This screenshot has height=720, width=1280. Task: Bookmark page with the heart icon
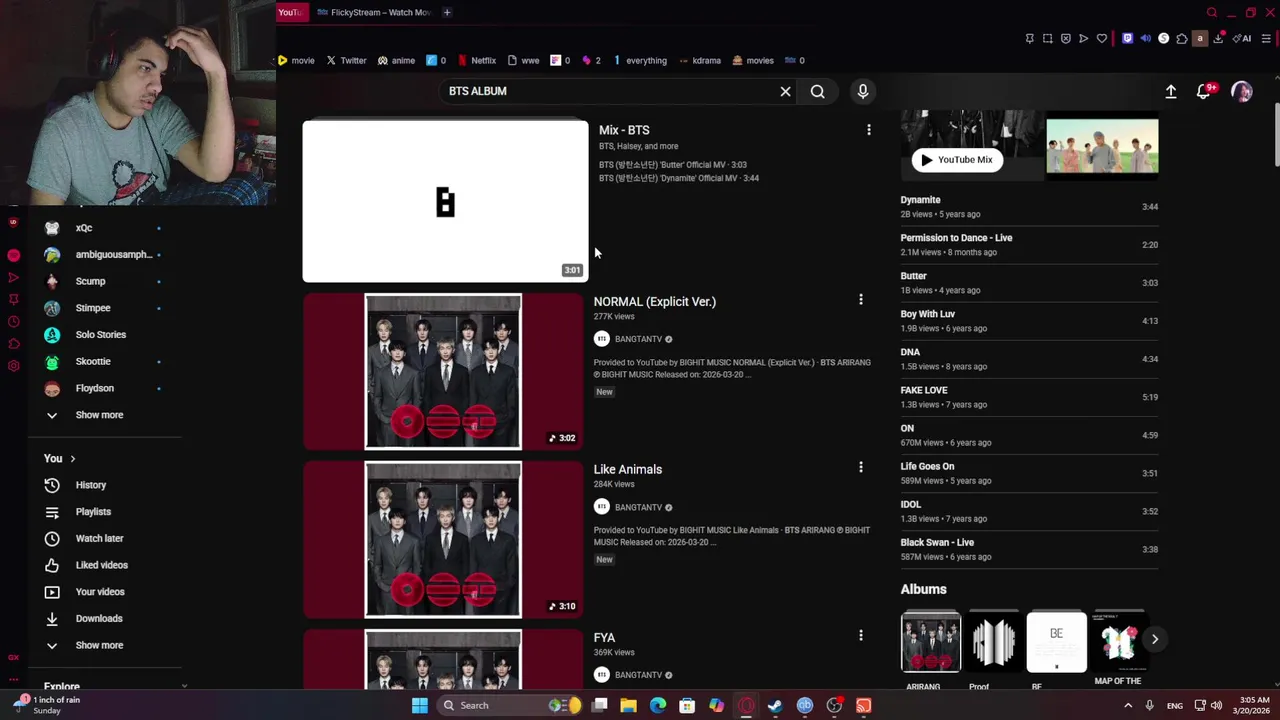point(1102,39)
